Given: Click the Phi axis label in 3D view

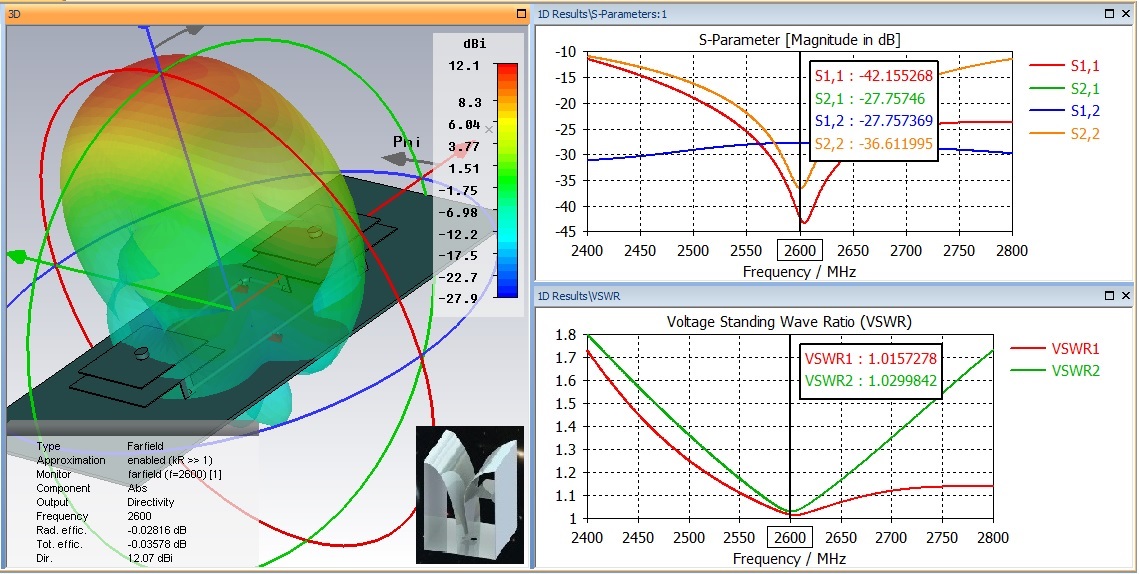Looking at the screenshot, I should pos(407,142).
